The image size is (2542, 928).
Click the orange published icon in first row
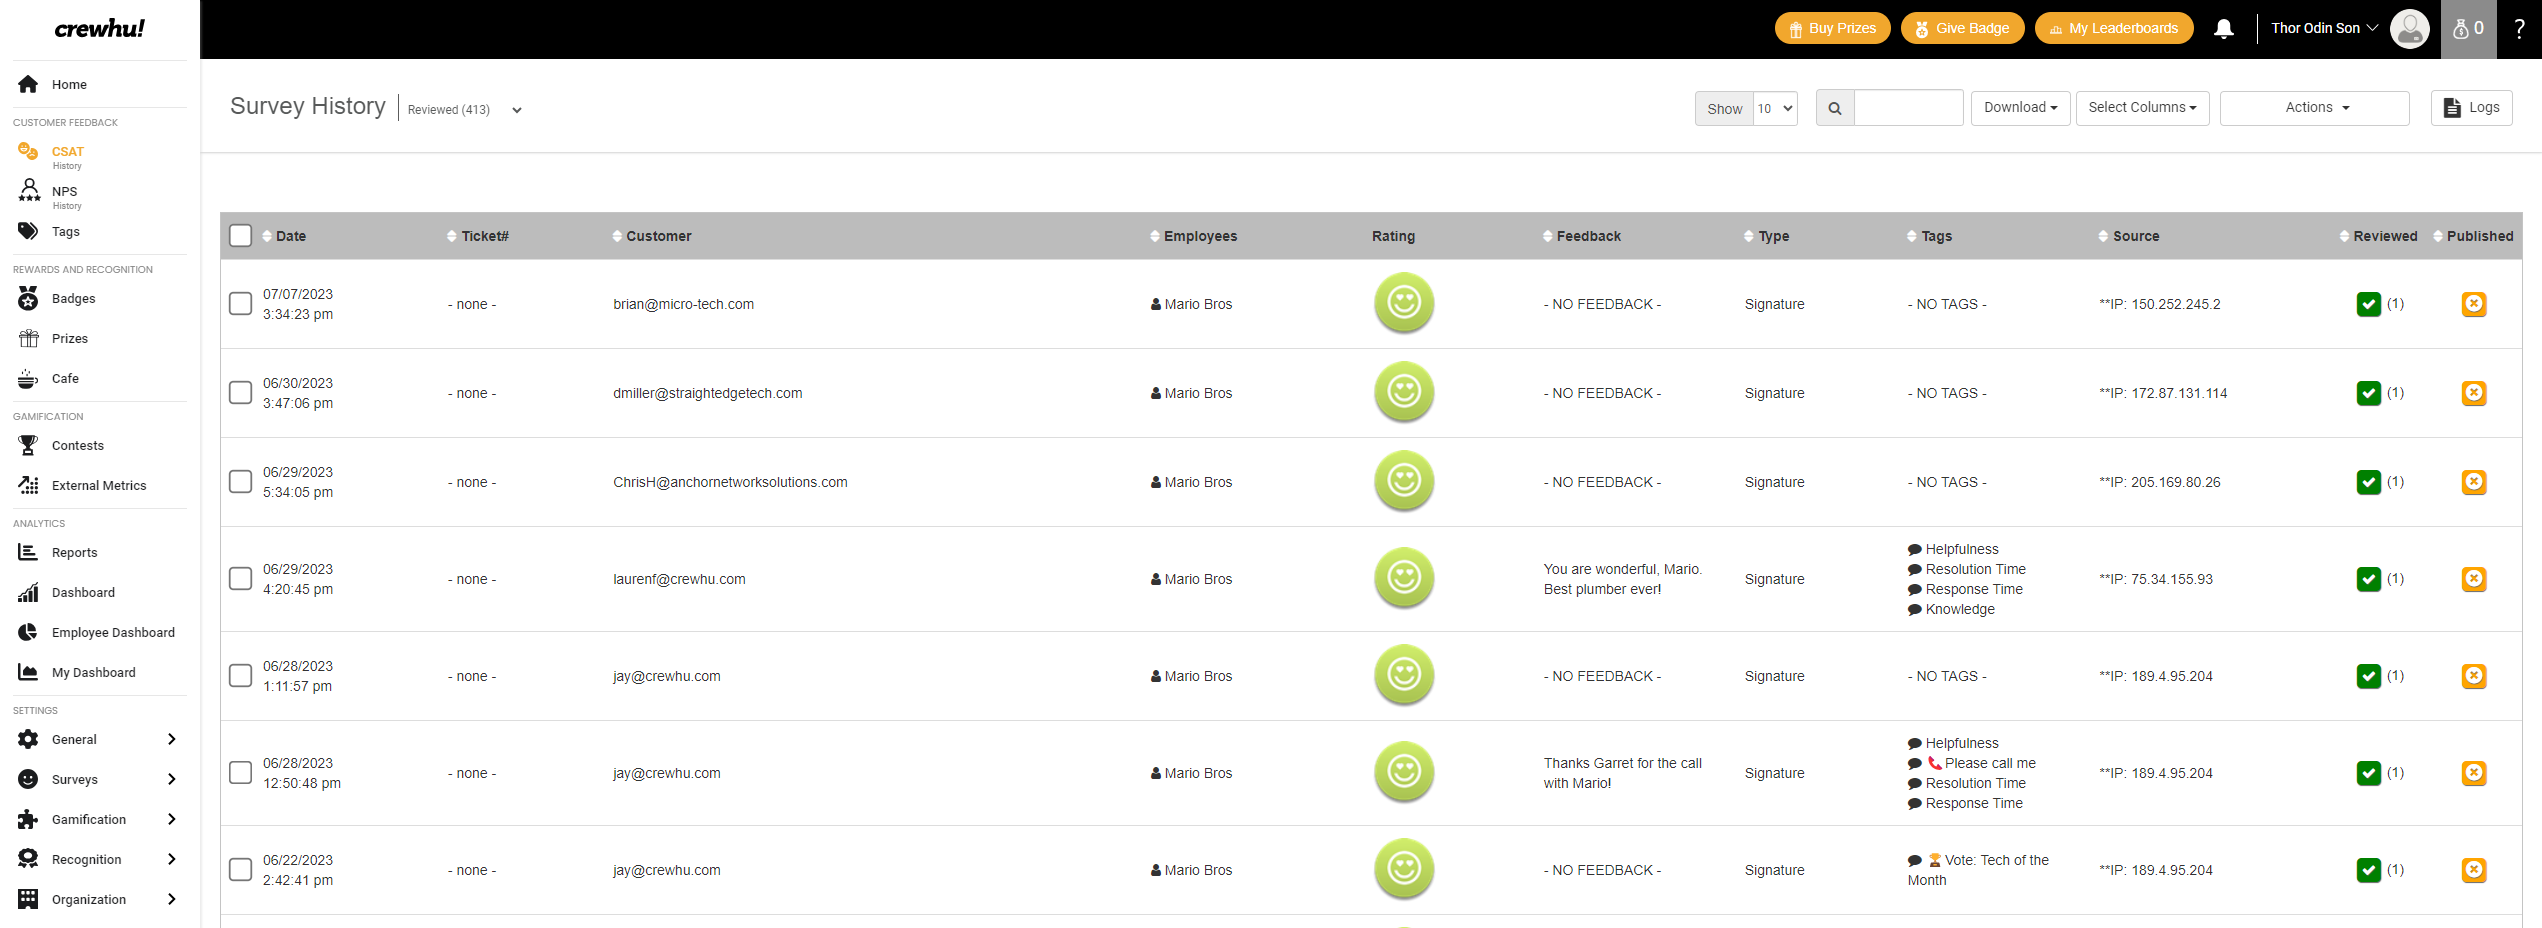click(2473, 304)
